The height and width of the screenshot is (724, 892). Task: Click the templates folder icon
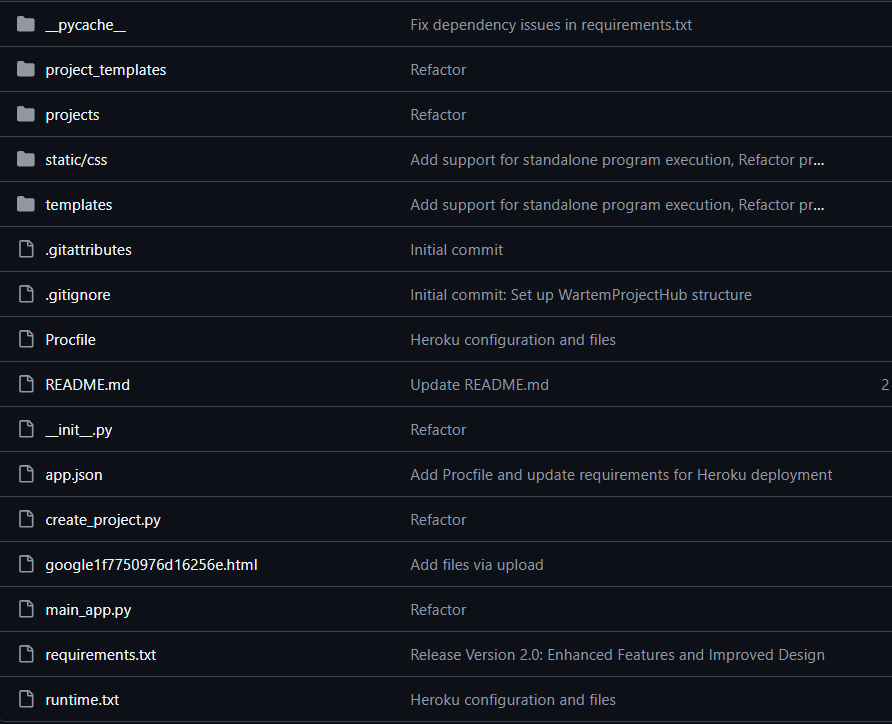pos(26,204)
